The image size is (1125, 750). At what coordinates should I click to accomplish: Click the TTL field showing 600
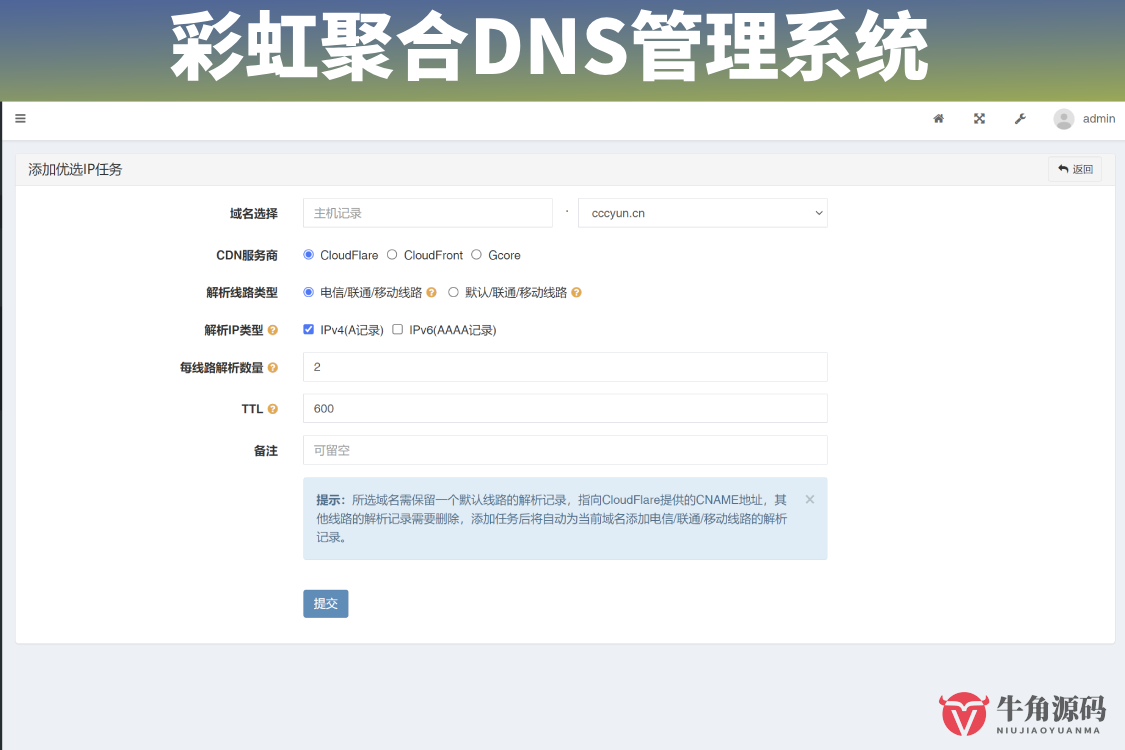pyautogui.click(x=565, y=408)
